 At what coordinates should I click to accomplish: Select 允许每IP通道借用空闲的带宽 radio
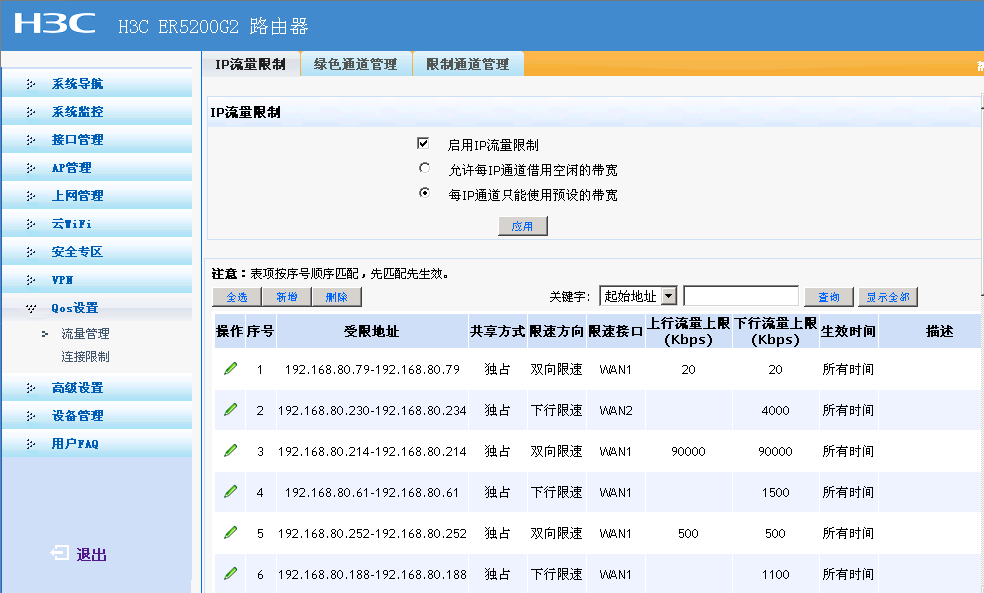424,168
